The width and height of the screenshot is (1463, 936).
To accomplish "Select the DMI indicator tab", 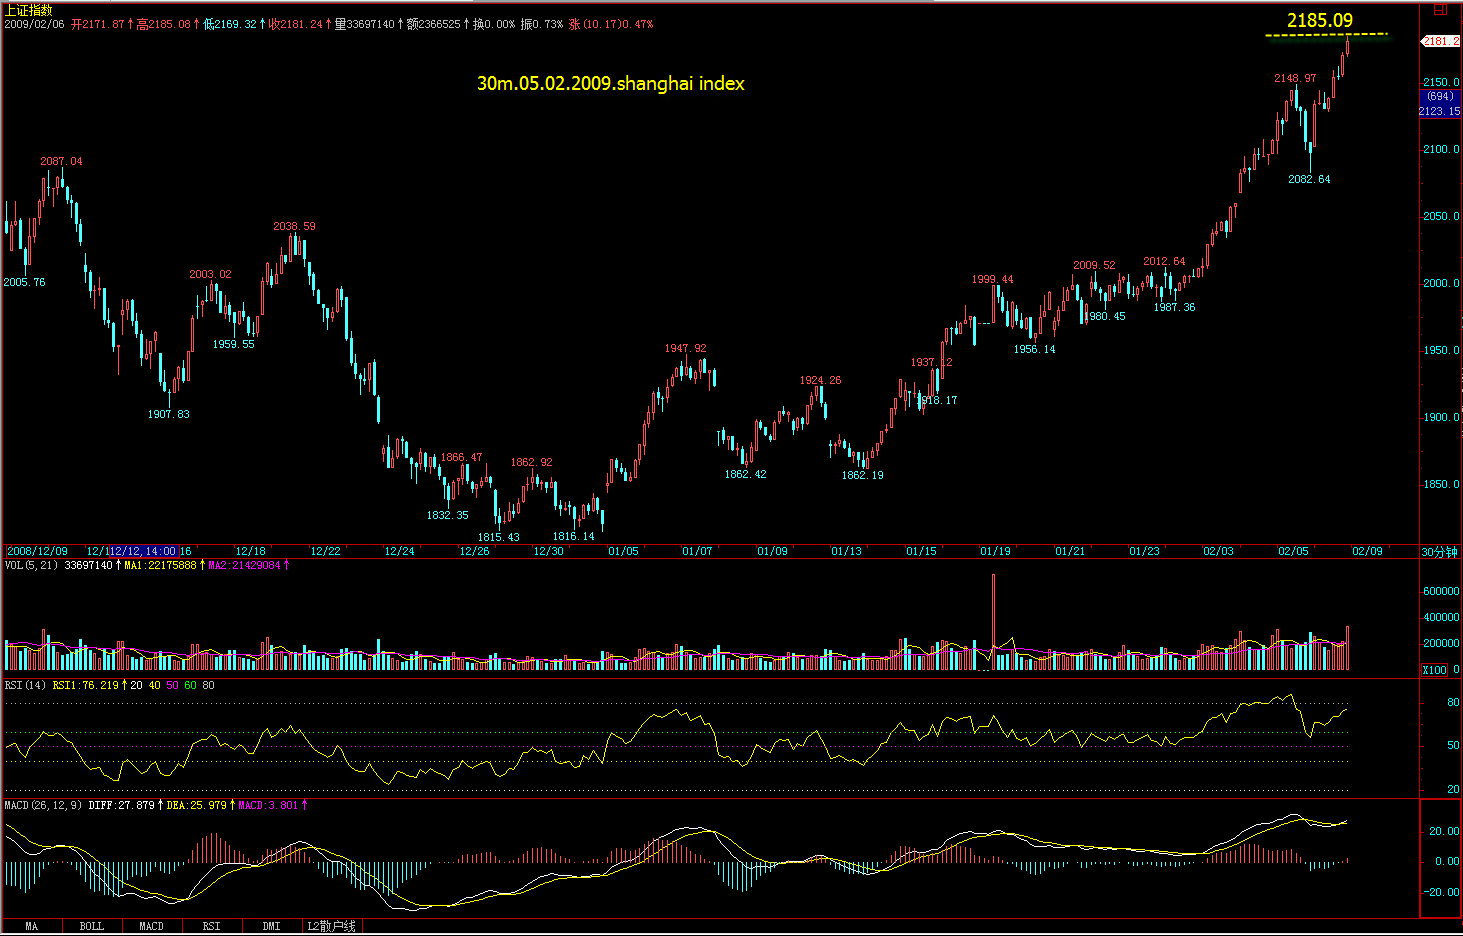I will click(x=272, y=926).
